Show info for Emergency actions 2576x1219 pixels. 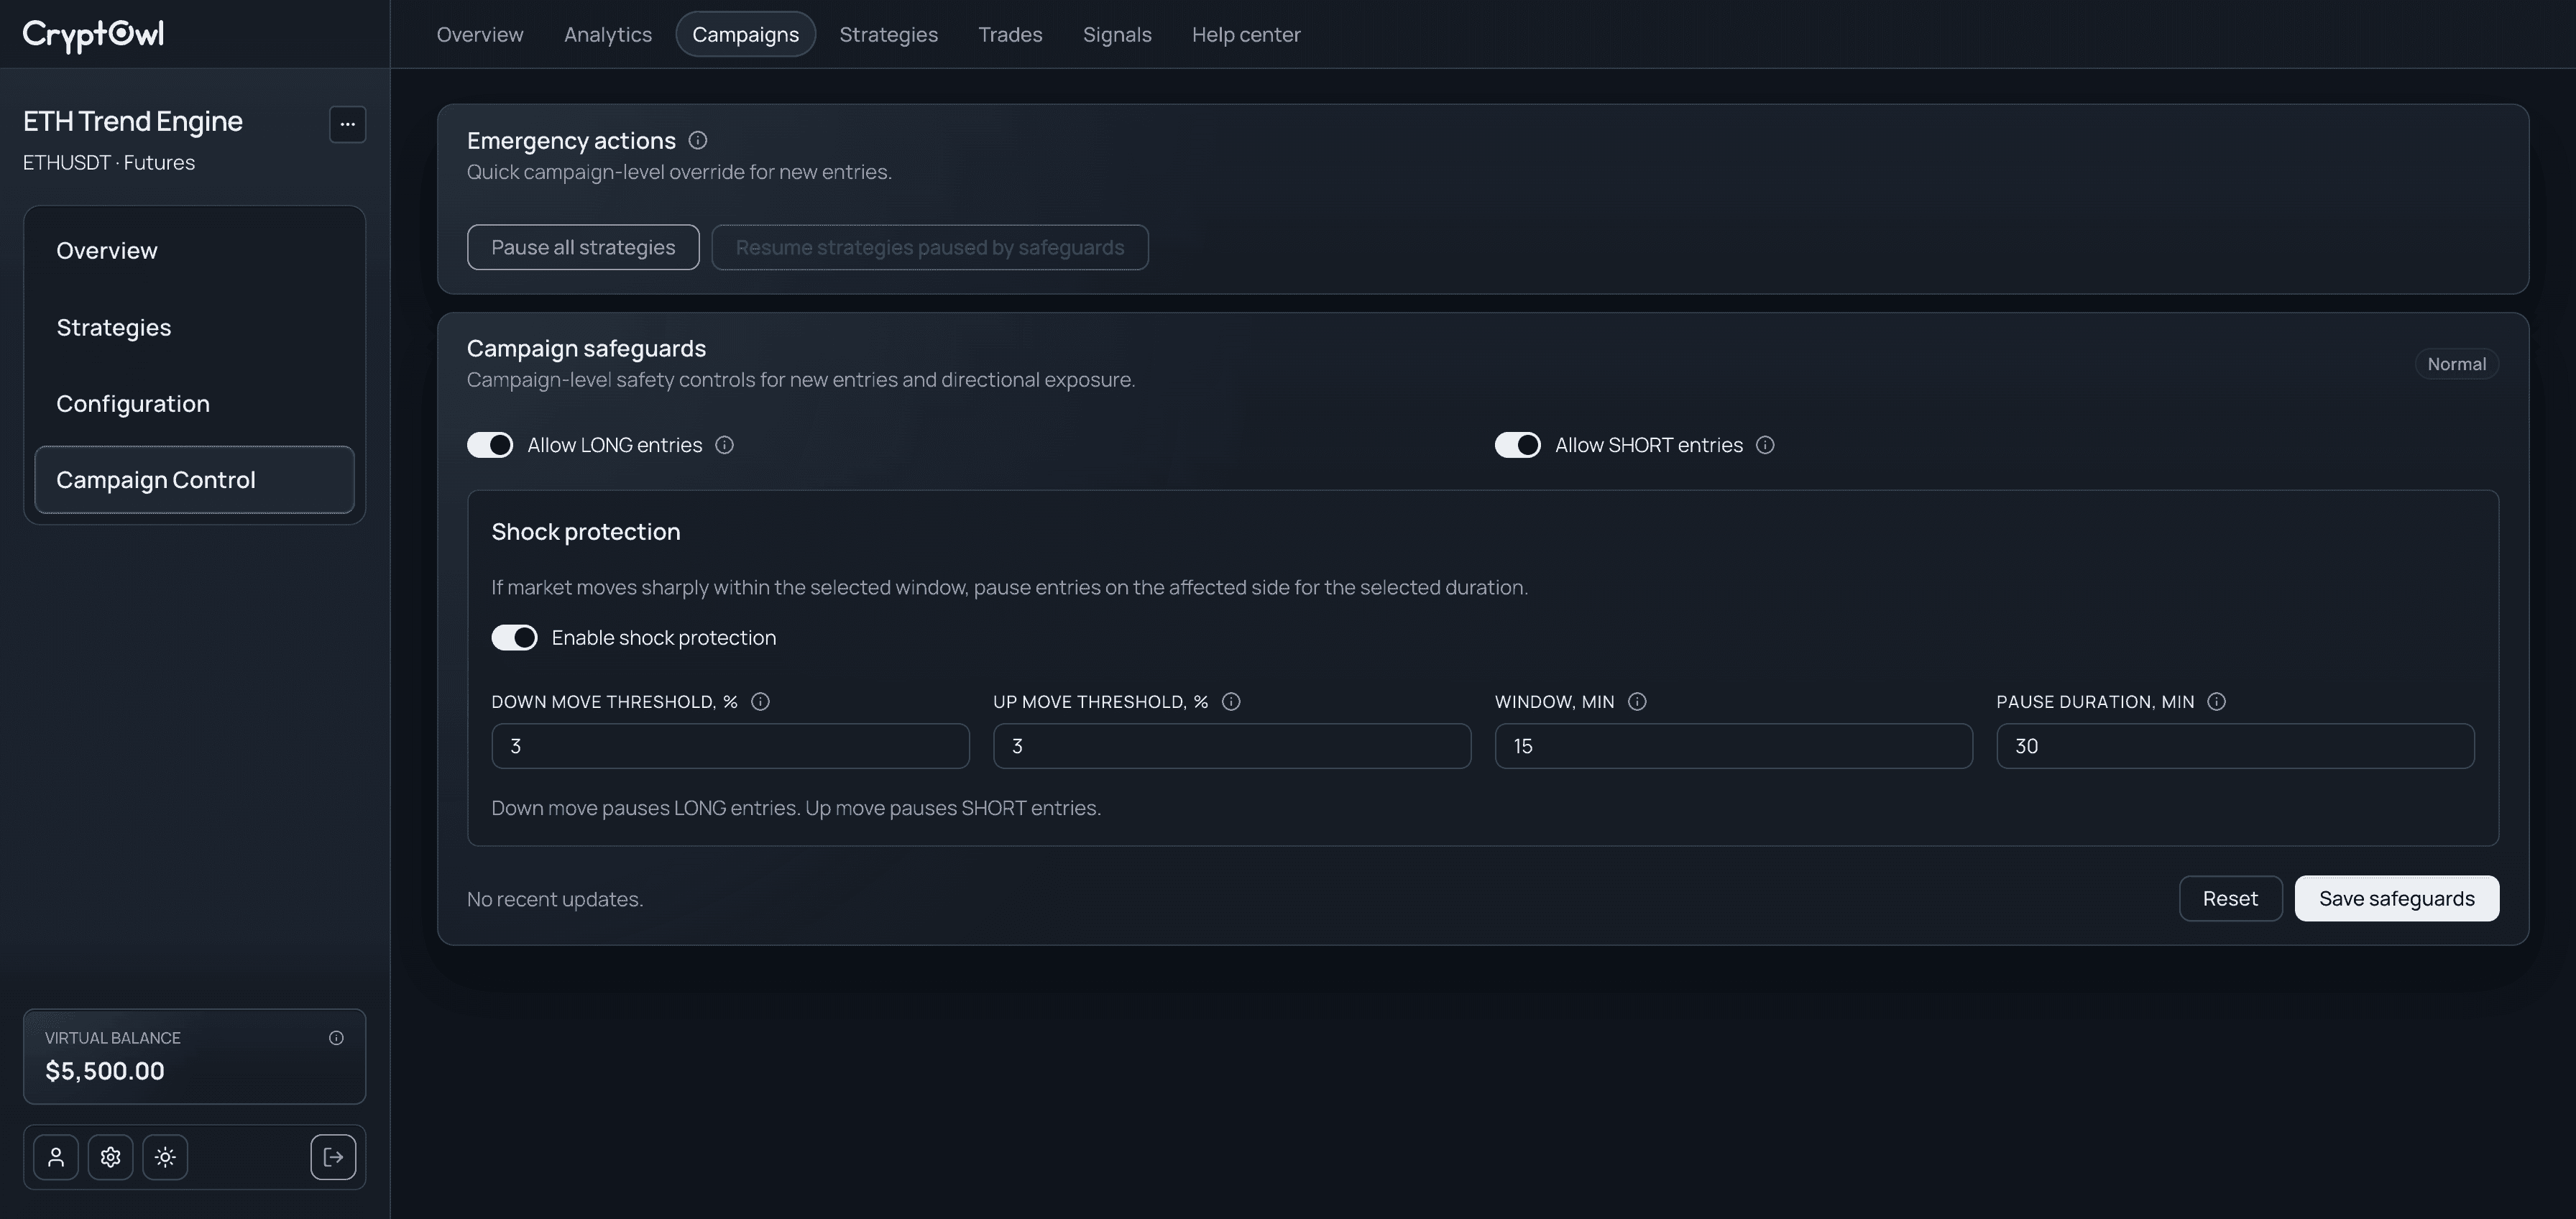tap(698, 140)
